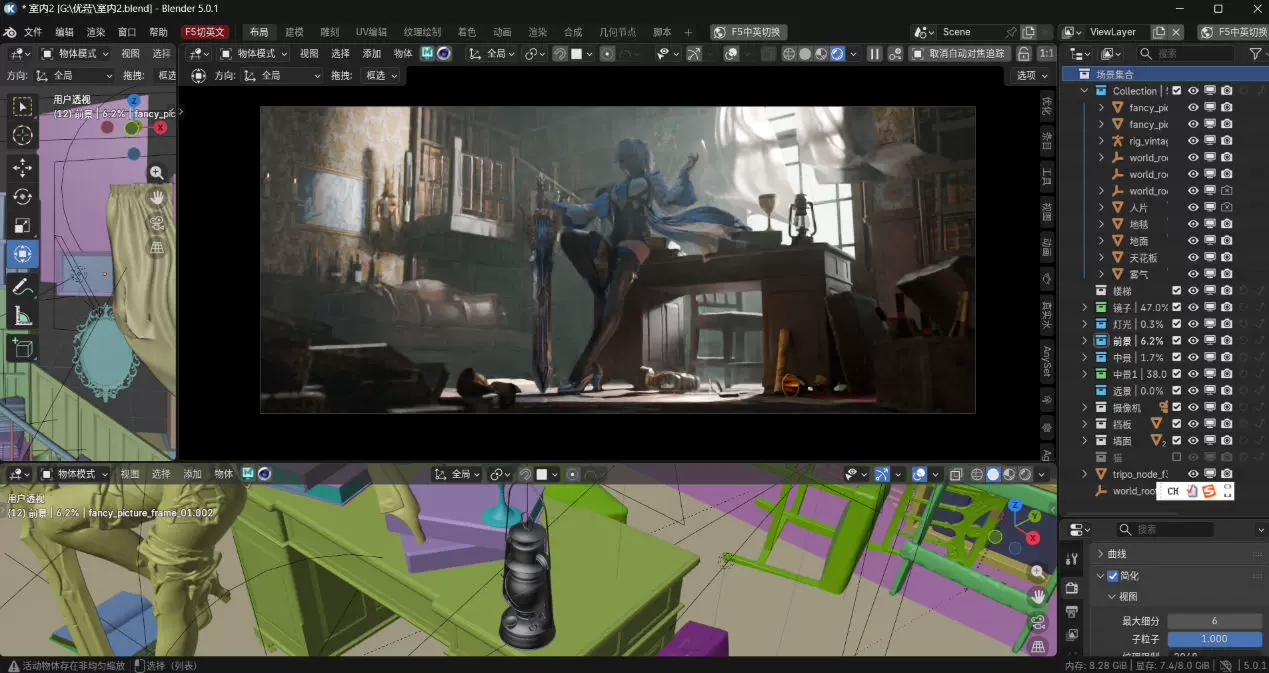1269x673 pixels.
Task: Toggle proportional editing in top viewport header
Action: coord(607,54)
